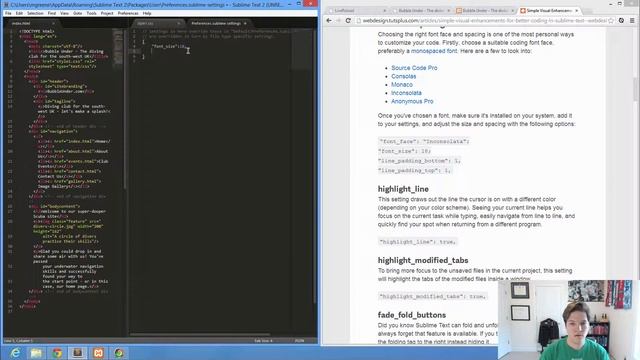Open the Chrome hamburger menu

(x=632, y=20)
